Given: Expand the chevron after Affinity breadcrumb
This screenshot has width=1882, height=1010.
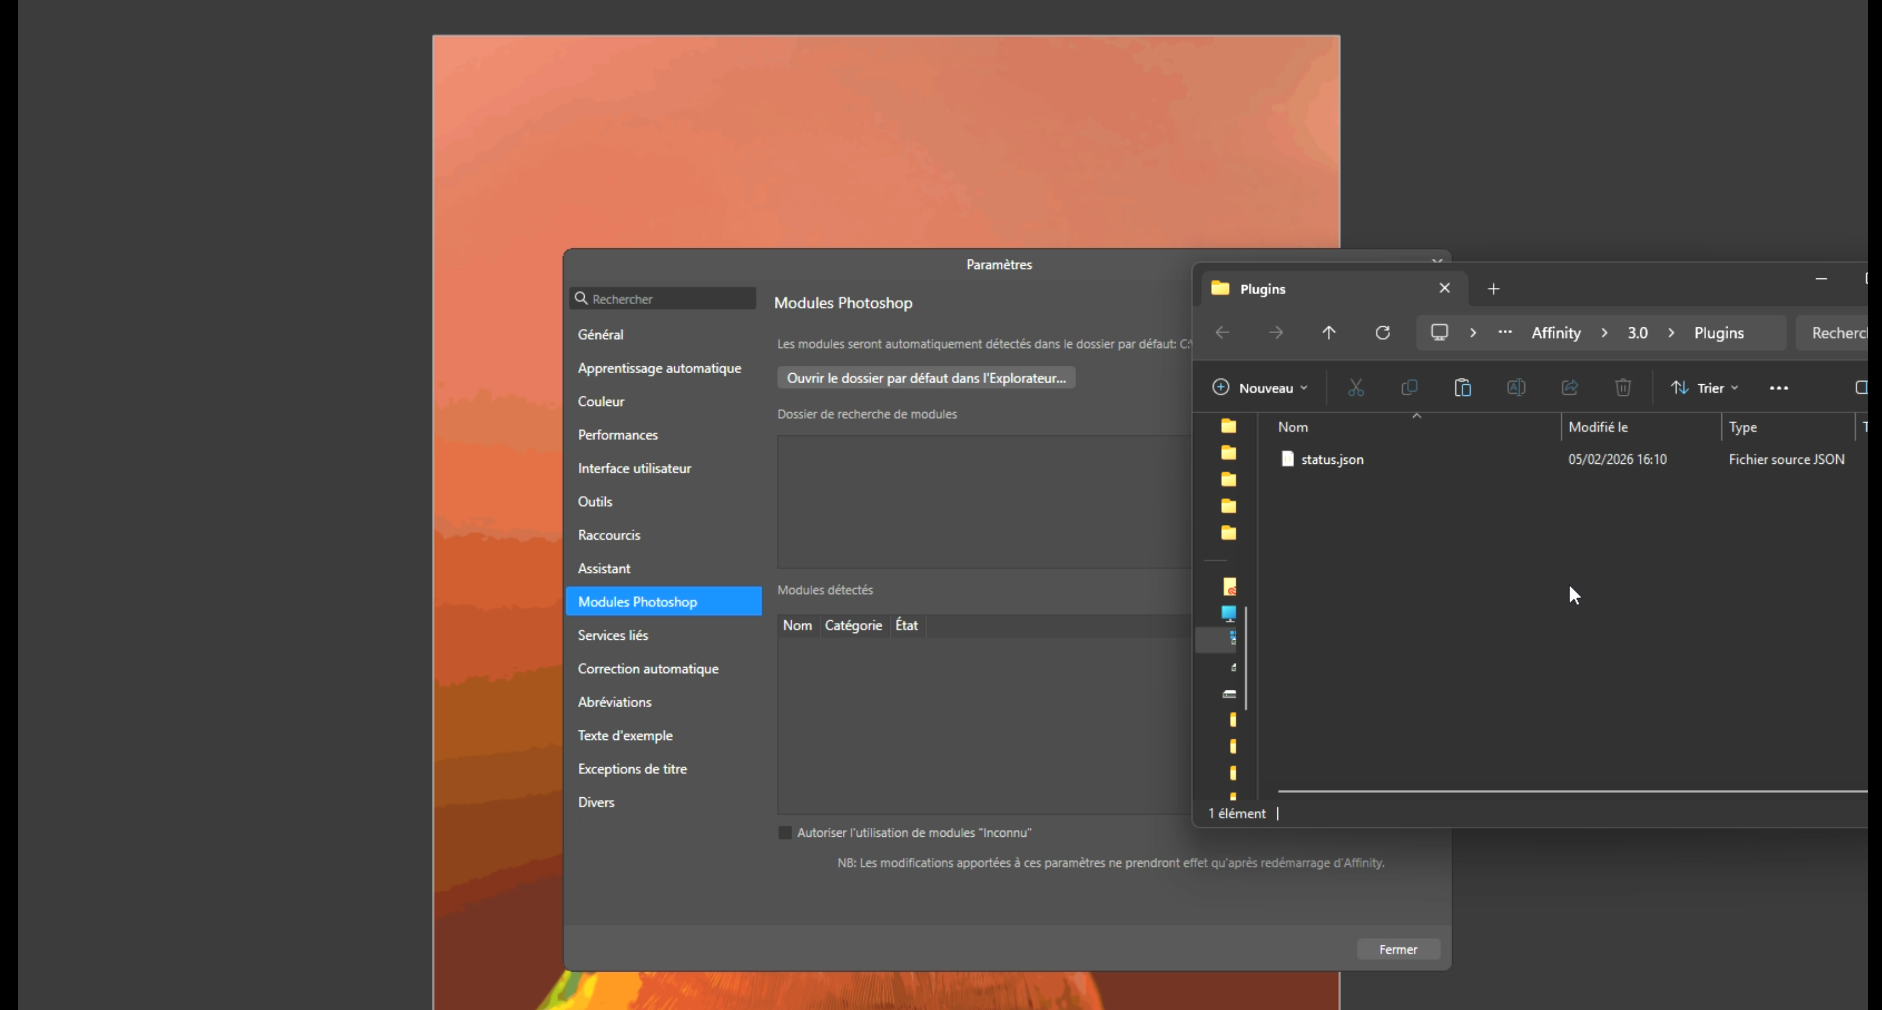Looking at the screenshot, I should (x=1604, y=333).
